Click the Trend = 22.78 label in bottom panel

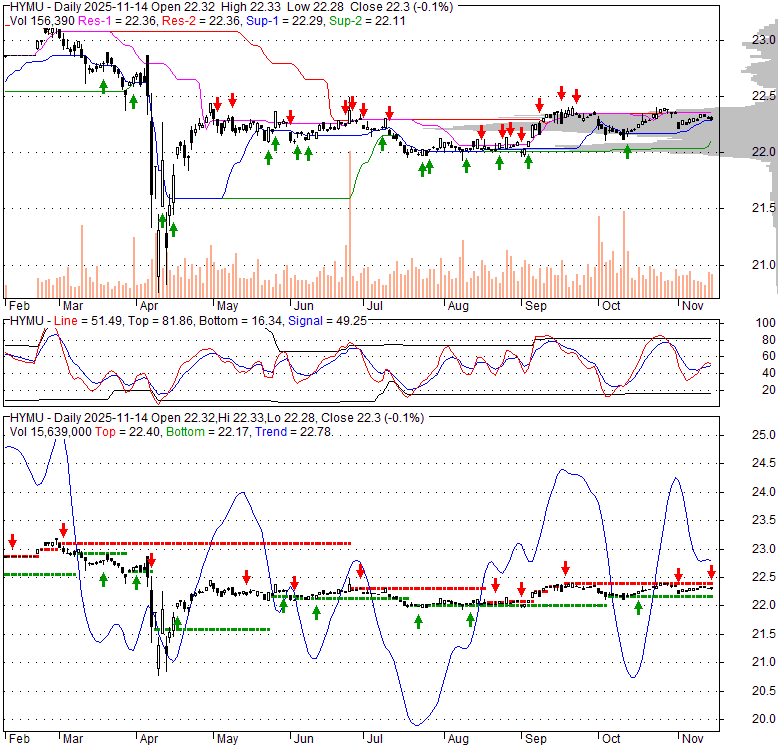click(305, 432)
